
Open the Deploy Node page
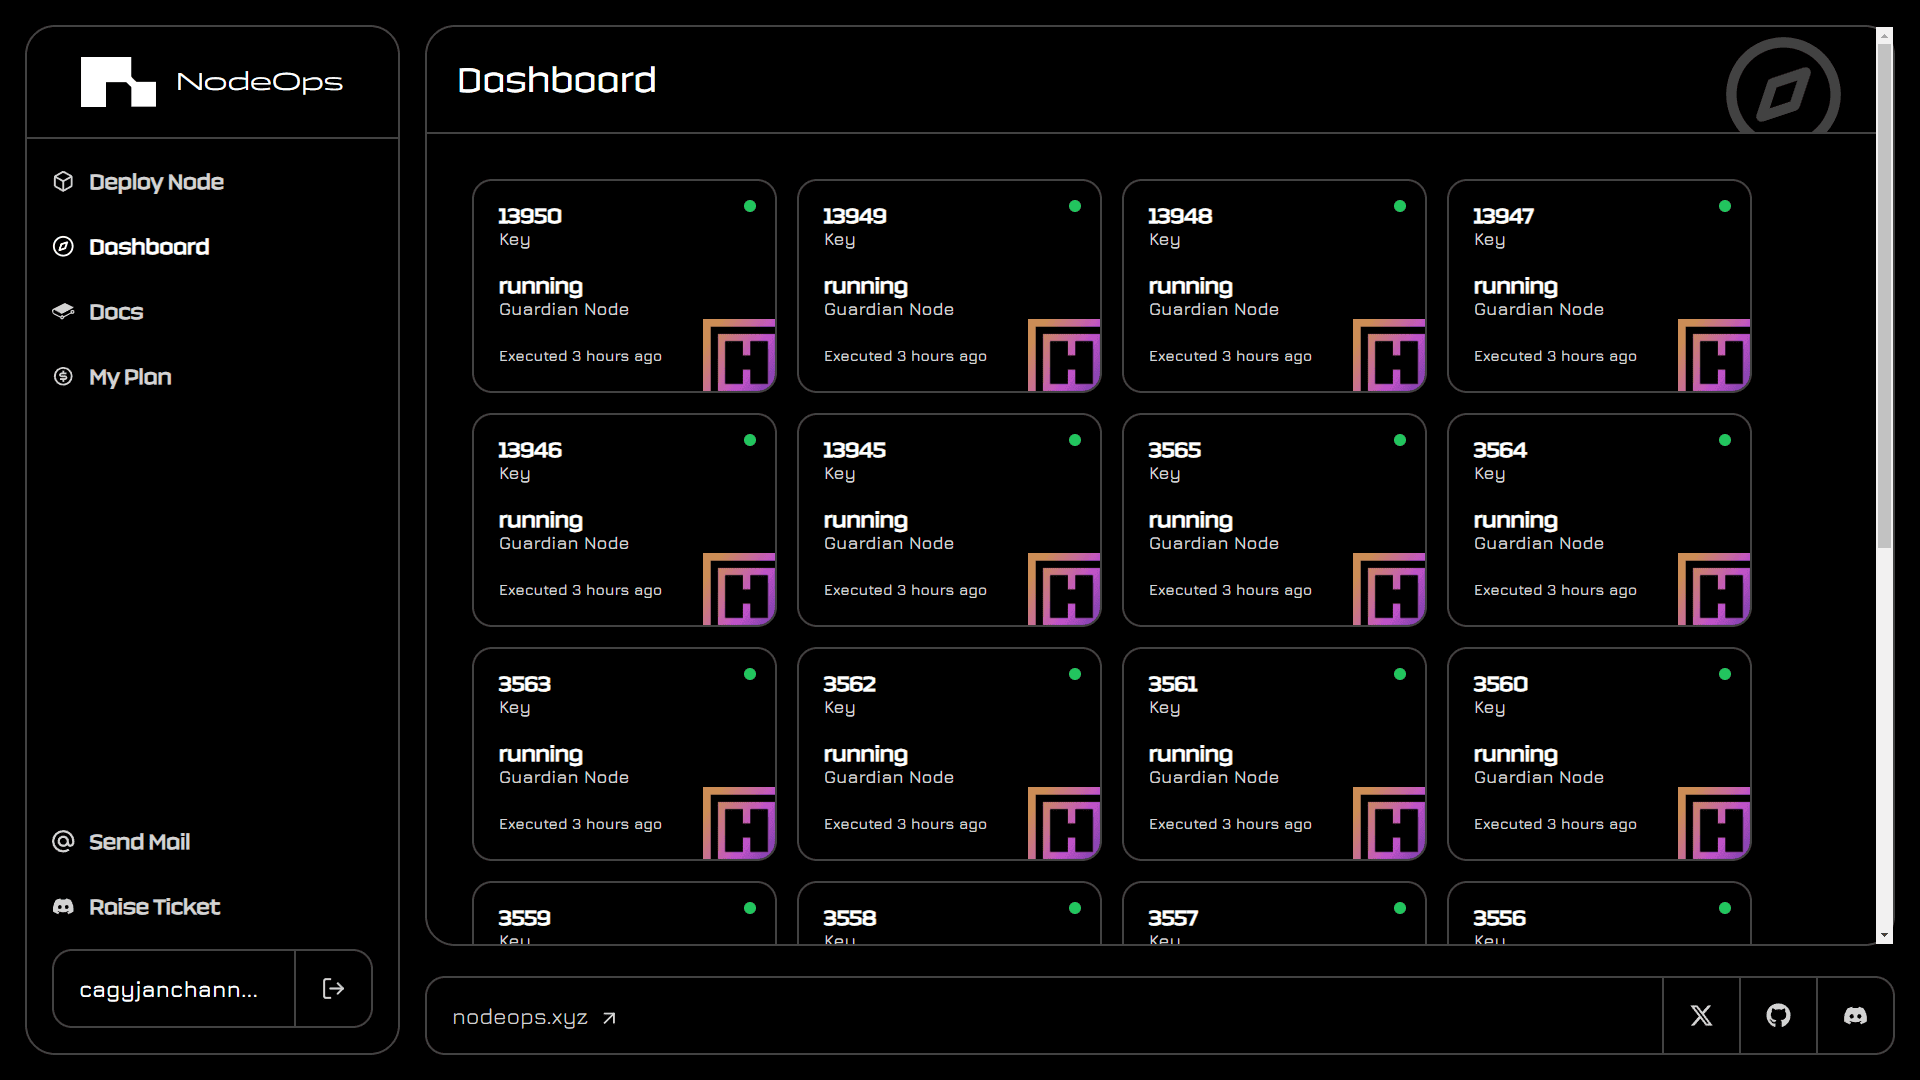(155, 182)
